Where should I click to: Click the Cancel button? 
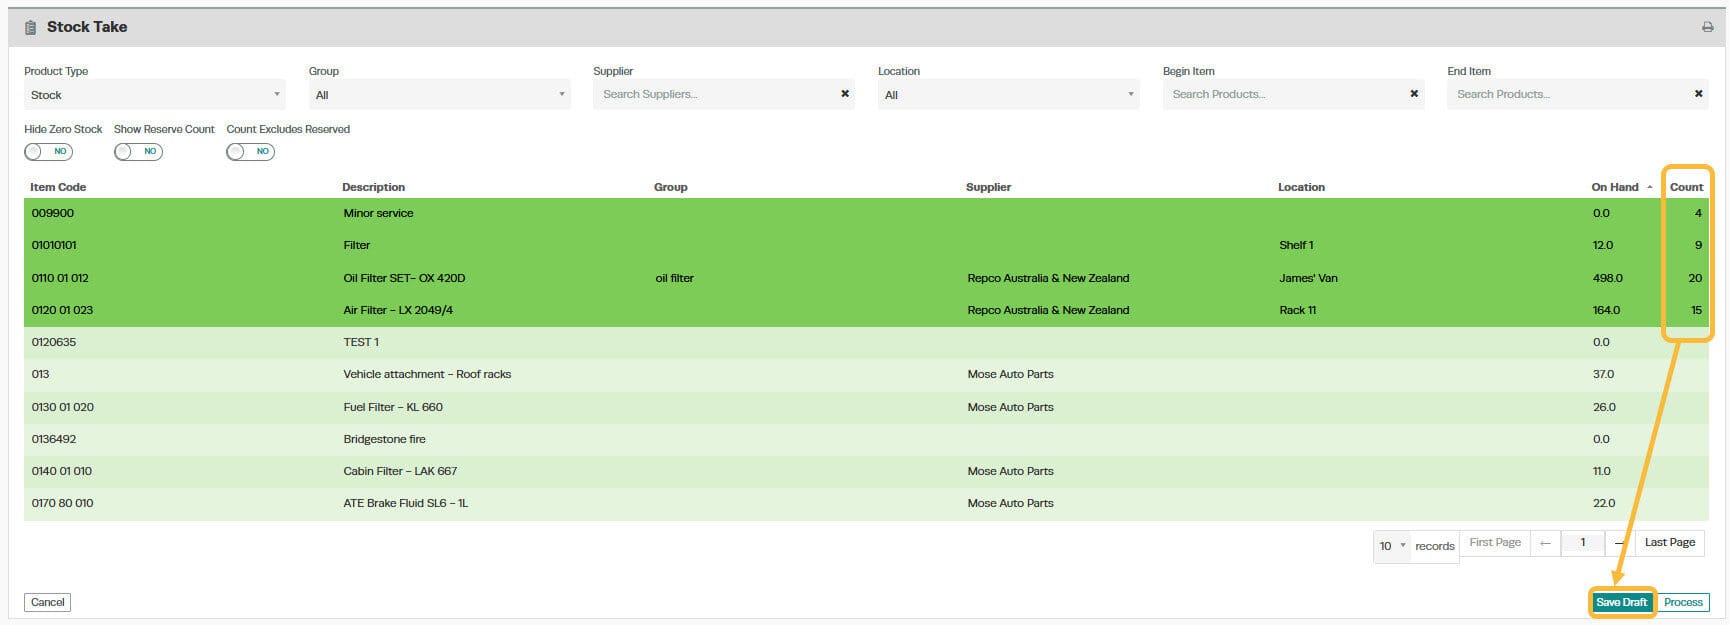point(47,602)
